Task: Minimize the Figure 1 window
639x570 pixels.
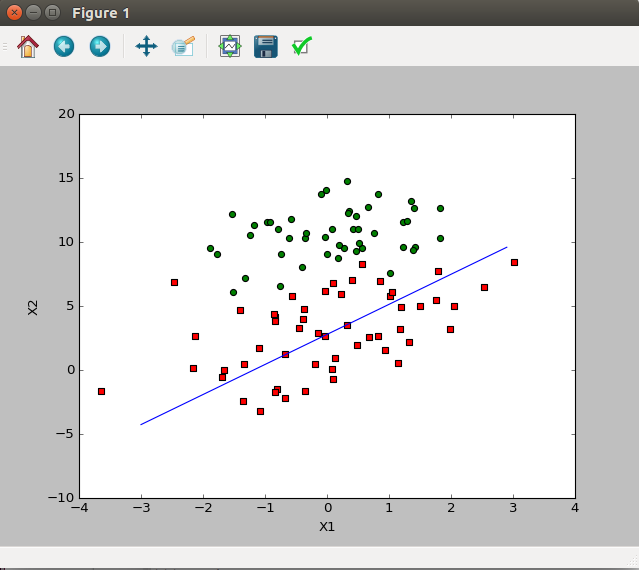Action: (x=33, y=13)
